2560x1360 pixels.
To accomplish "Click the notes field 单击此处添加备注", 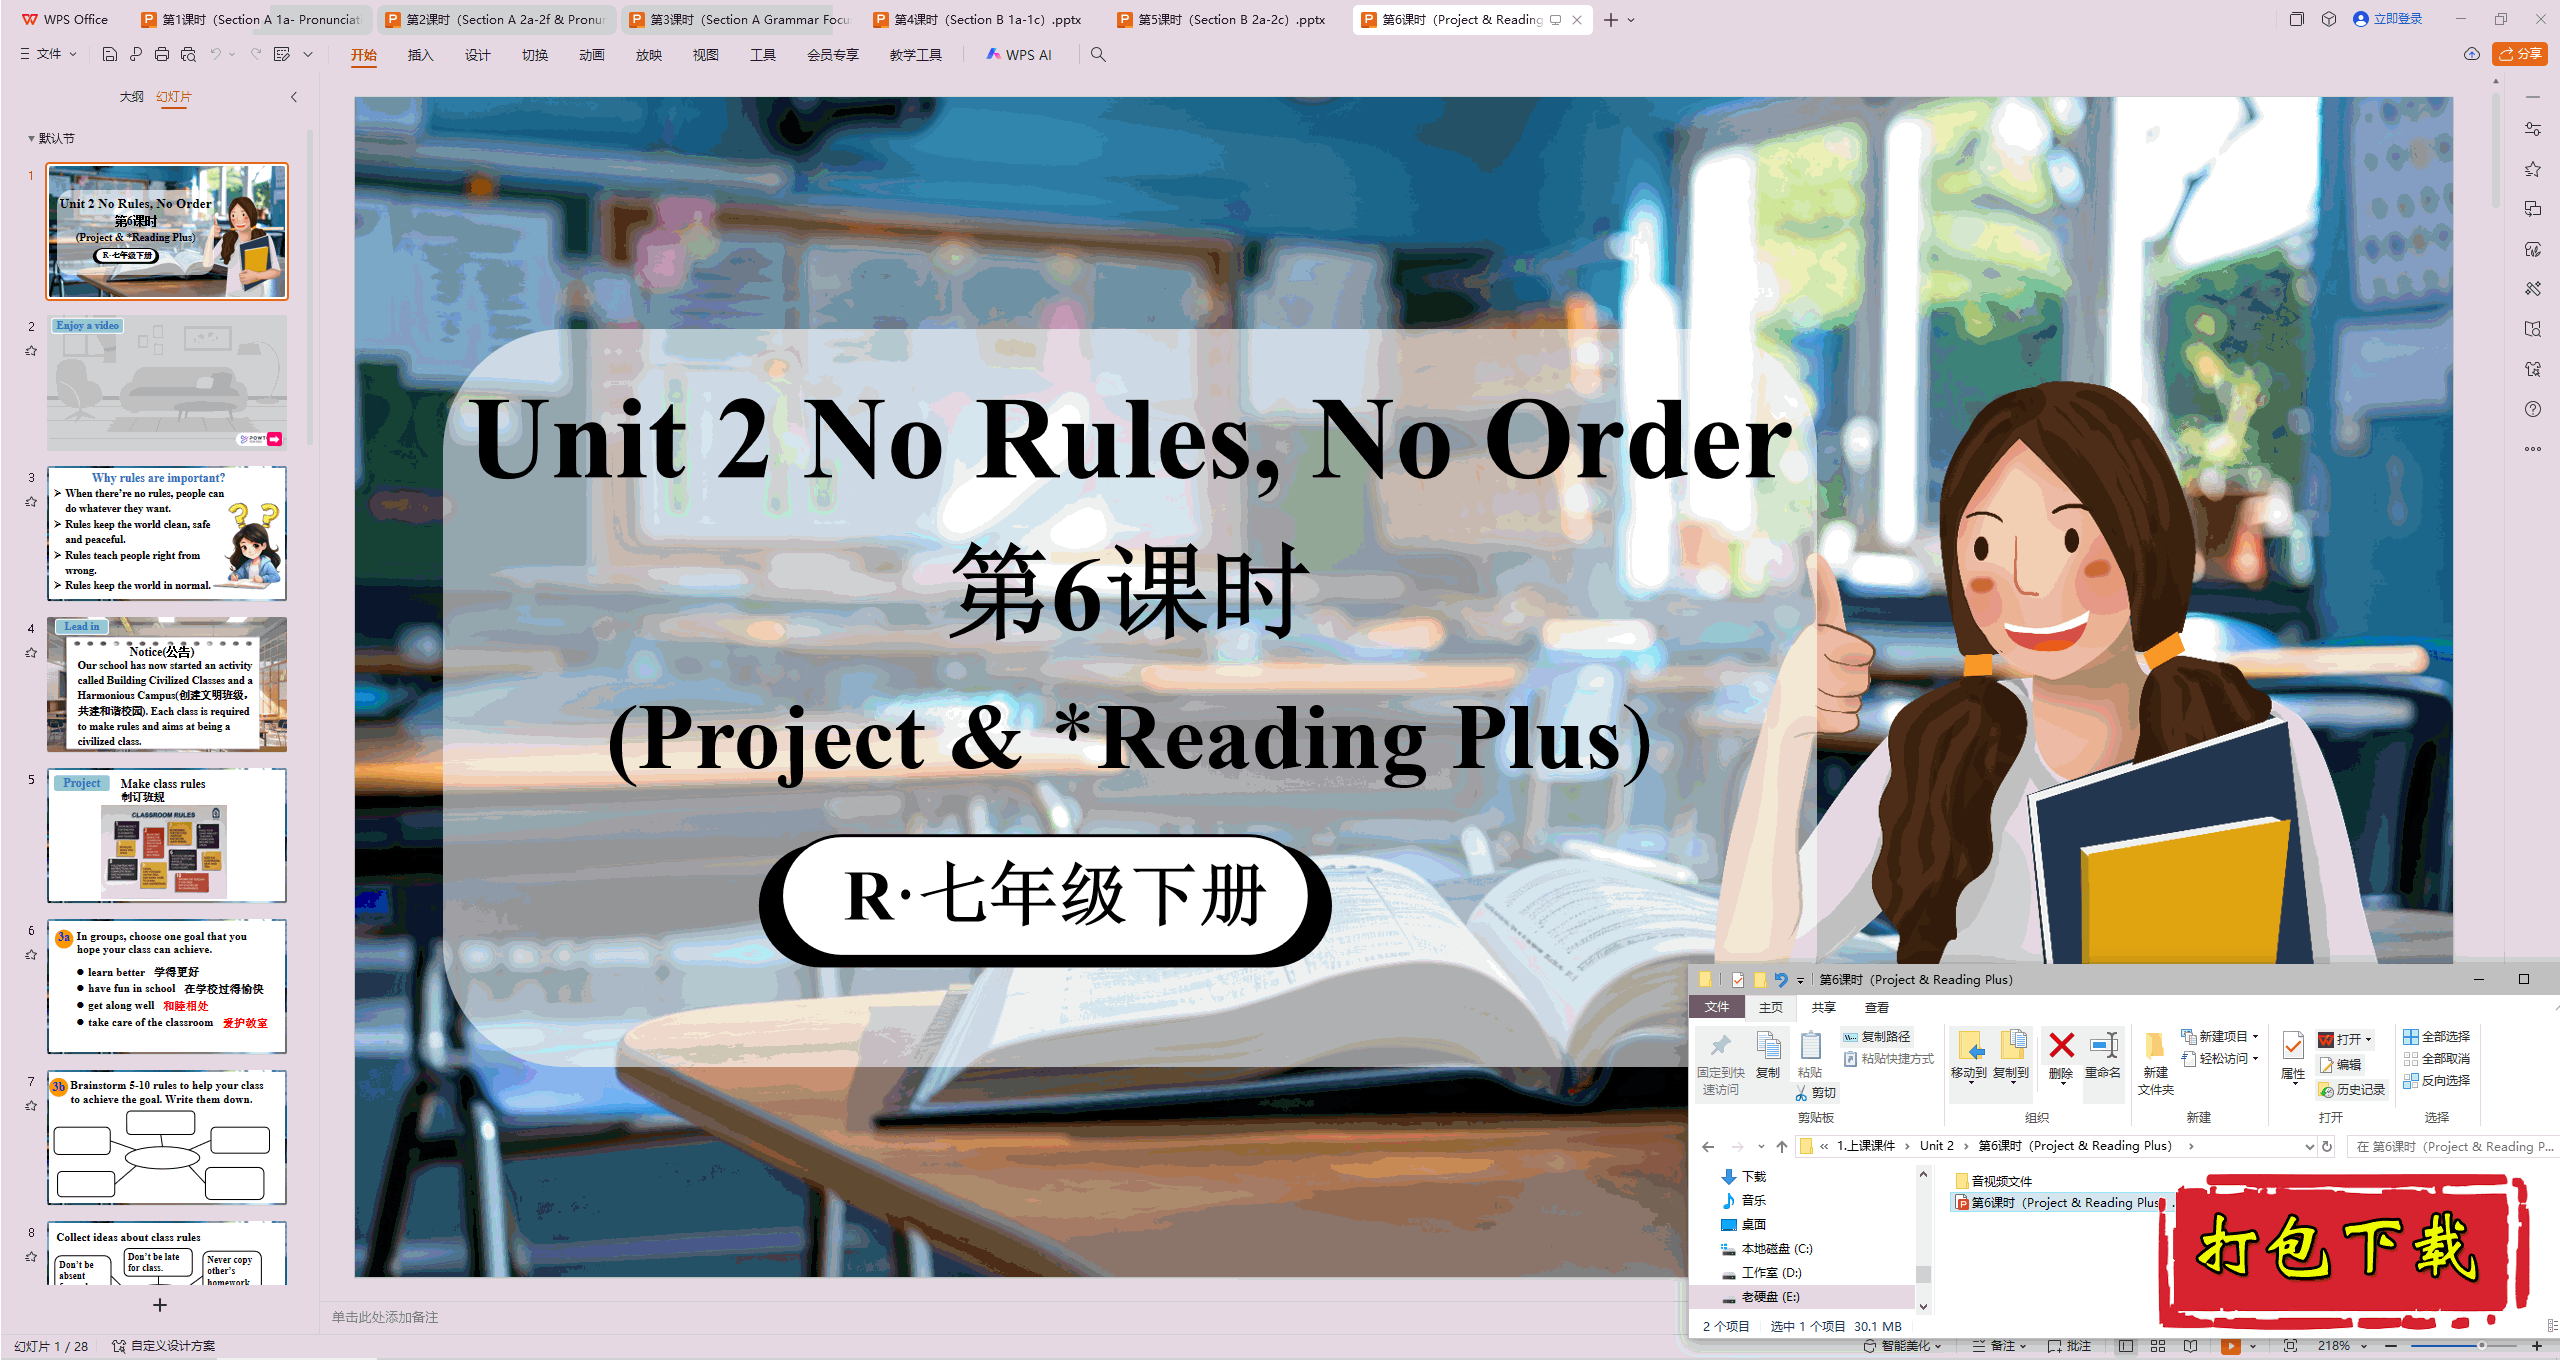I will point(385,1318).
